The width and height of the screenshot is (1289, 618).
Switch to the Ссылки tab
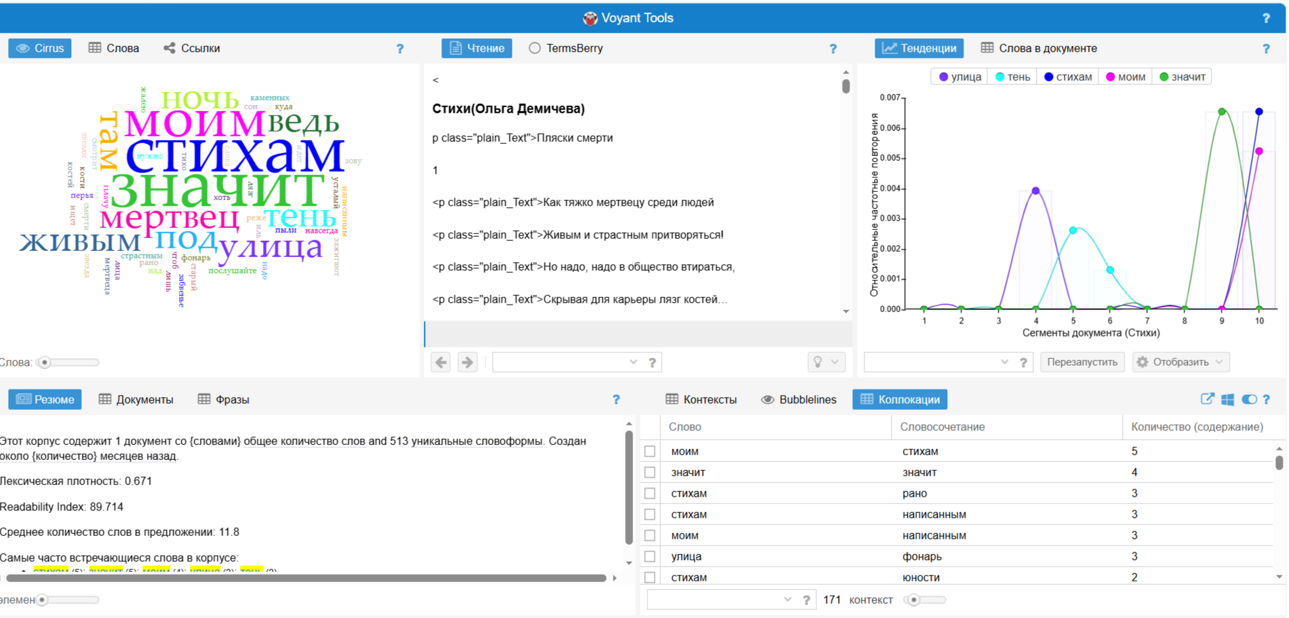[x=191, y=48]
